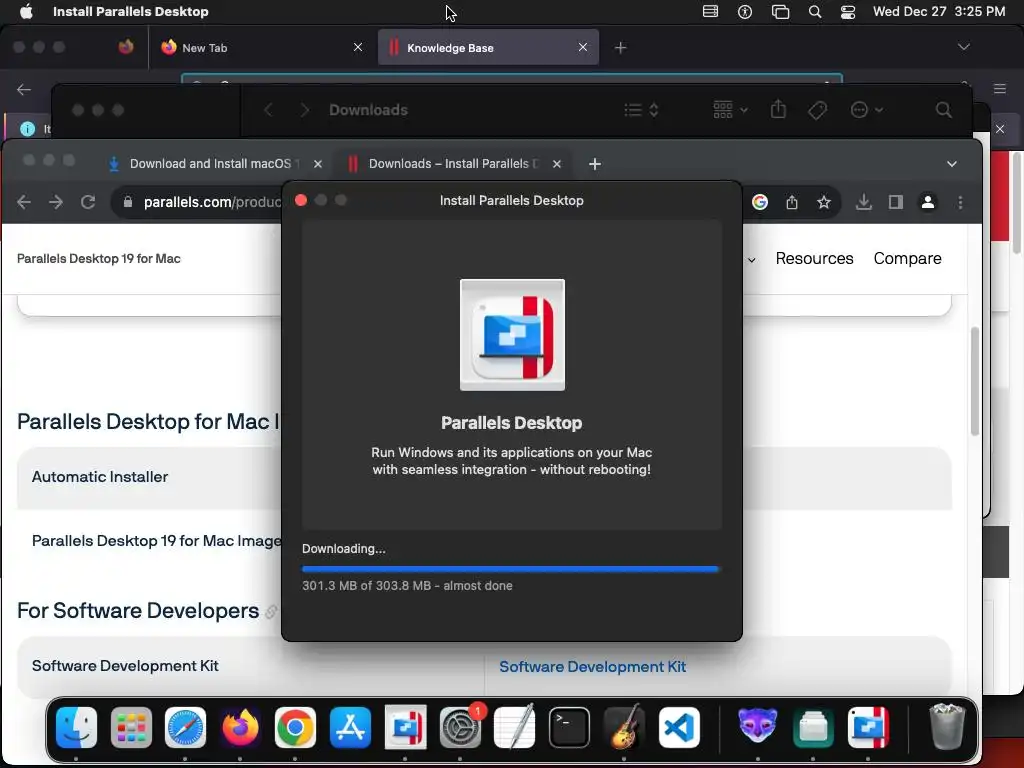Open Compare link in page navigation
The height and width of the screenshot is (768, 1024).
[907, 259]
